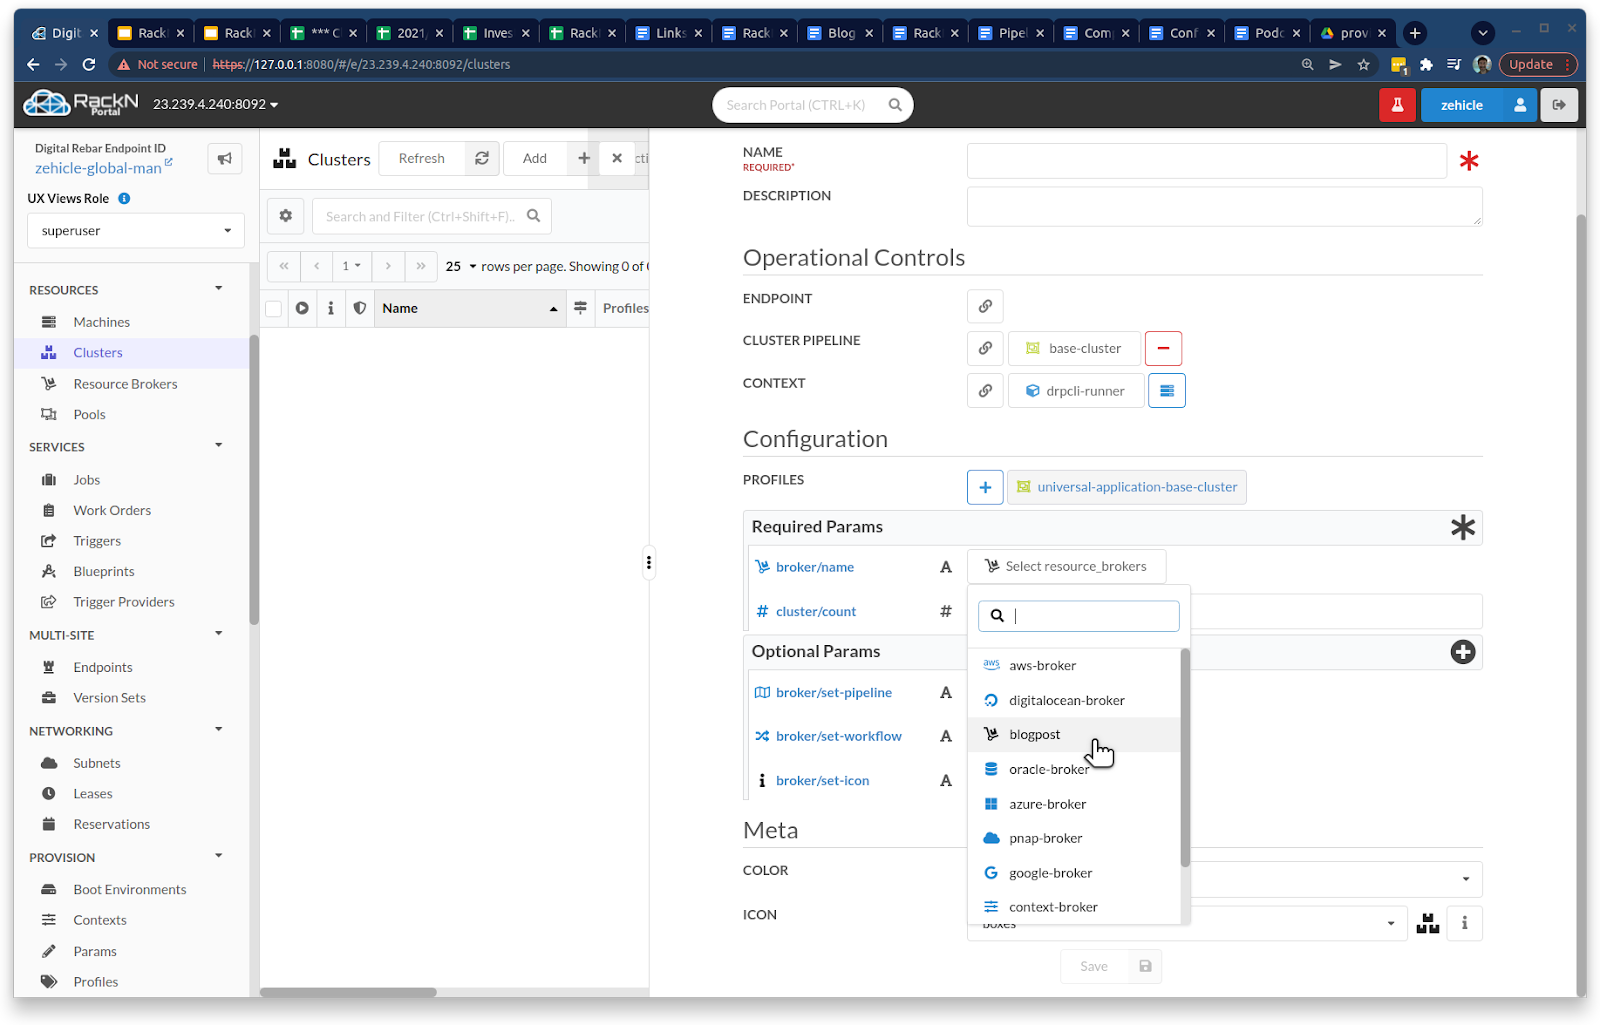Image resolution: width=1600 pixels, height=1025 pixels.
Task: Click the boxes icon preview button
Action: [x=1428, y=923]
